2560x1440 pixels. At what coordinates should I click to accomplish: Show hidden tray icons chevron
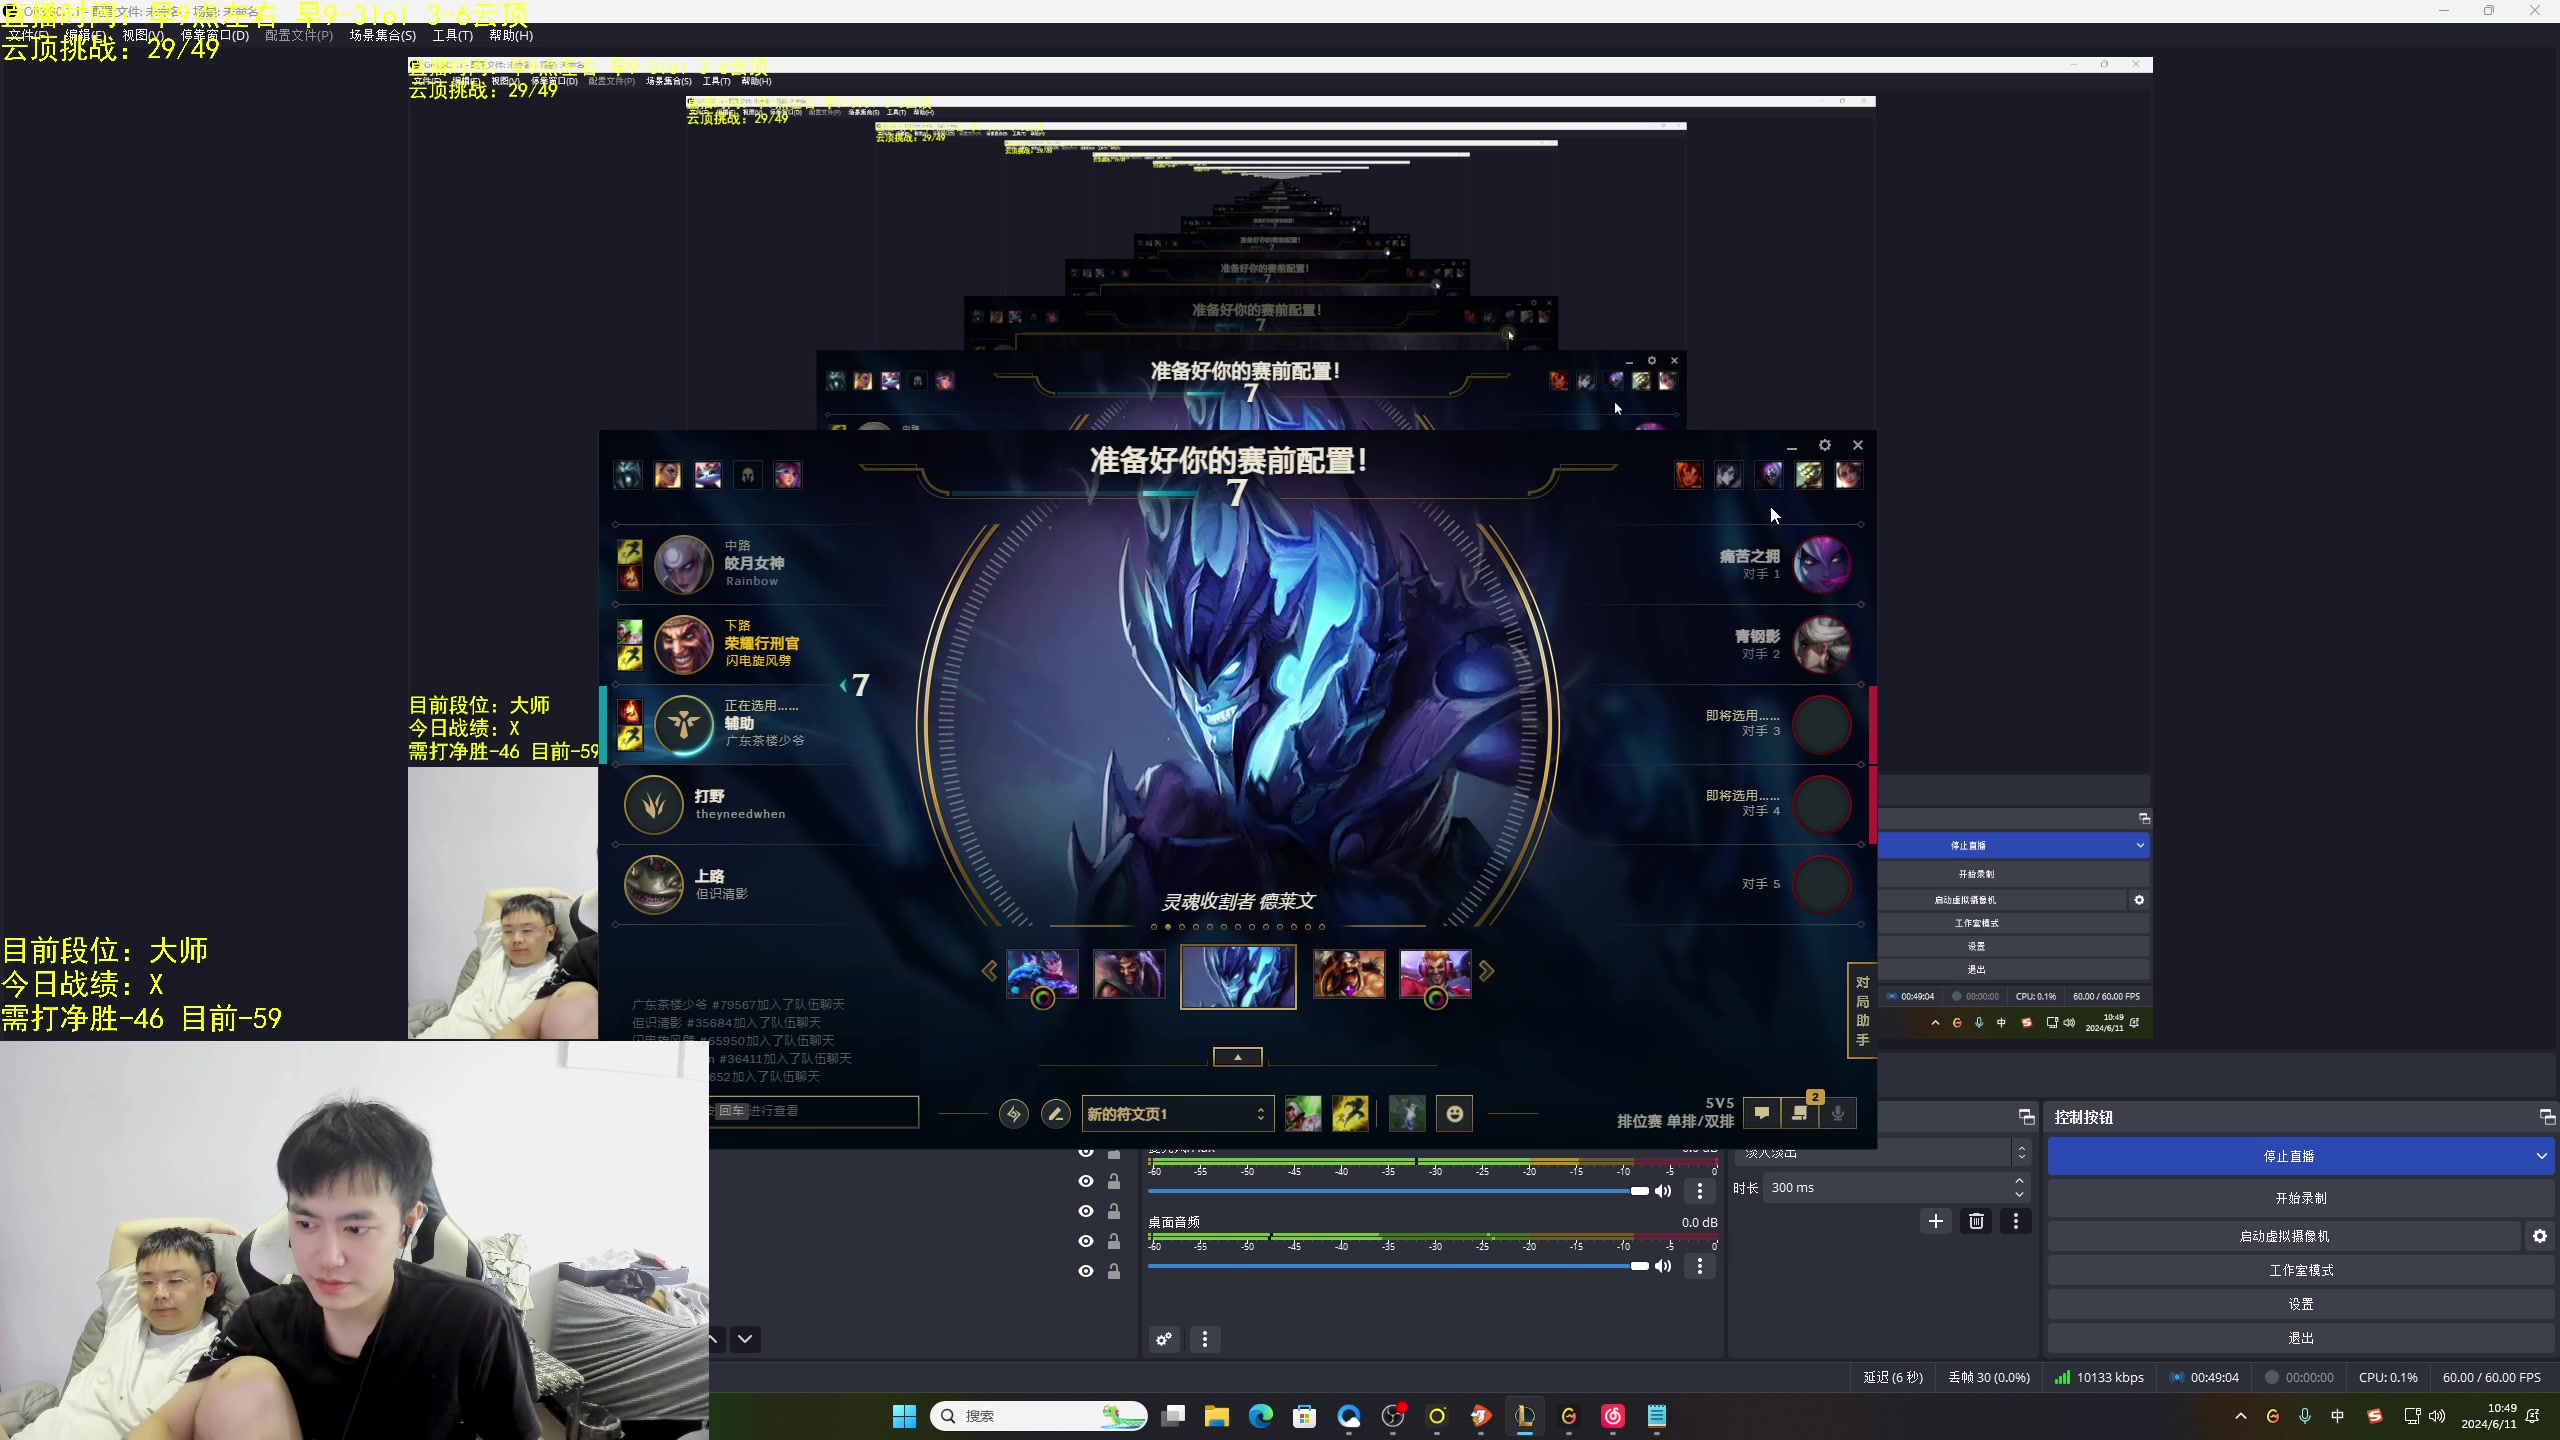[x=2241, y=1416]
